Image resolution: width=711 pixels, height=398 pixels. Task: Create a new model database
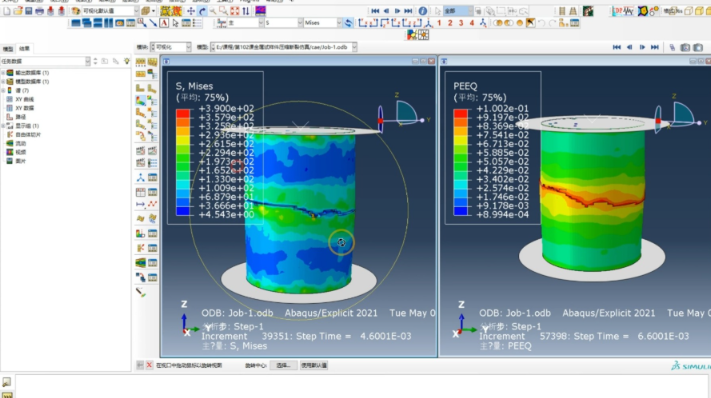(7, 11)
